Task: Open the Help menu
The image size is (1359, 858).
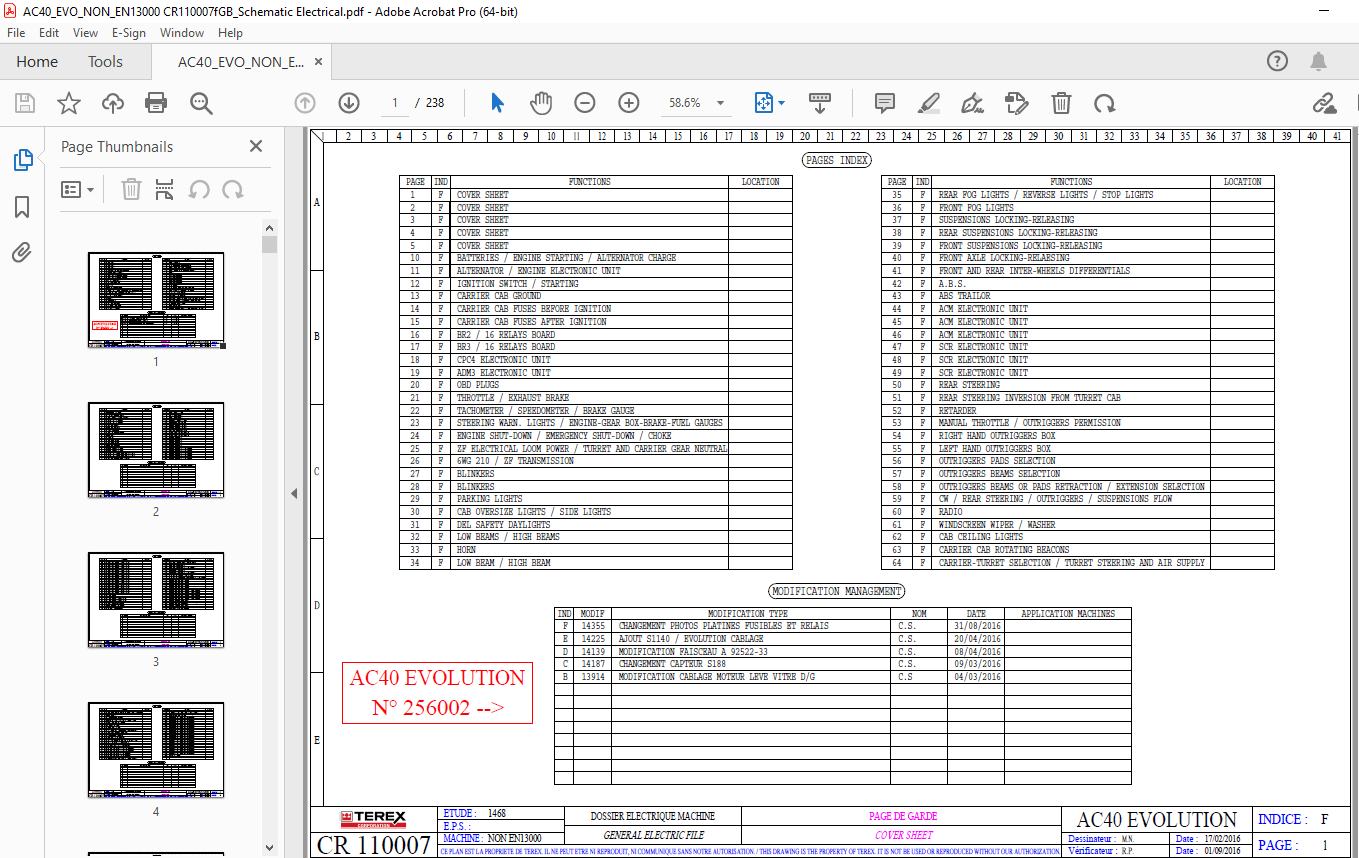Action: (231, 33)
